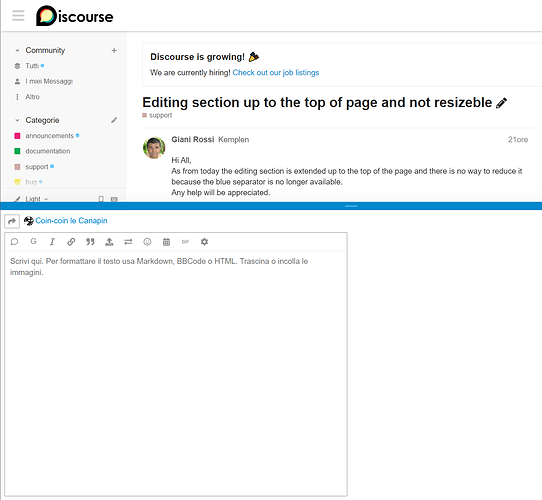Screen dimensions: 542x500
Task: Toggle the hamburger sidebar menu
Action: tap(18, 16)
